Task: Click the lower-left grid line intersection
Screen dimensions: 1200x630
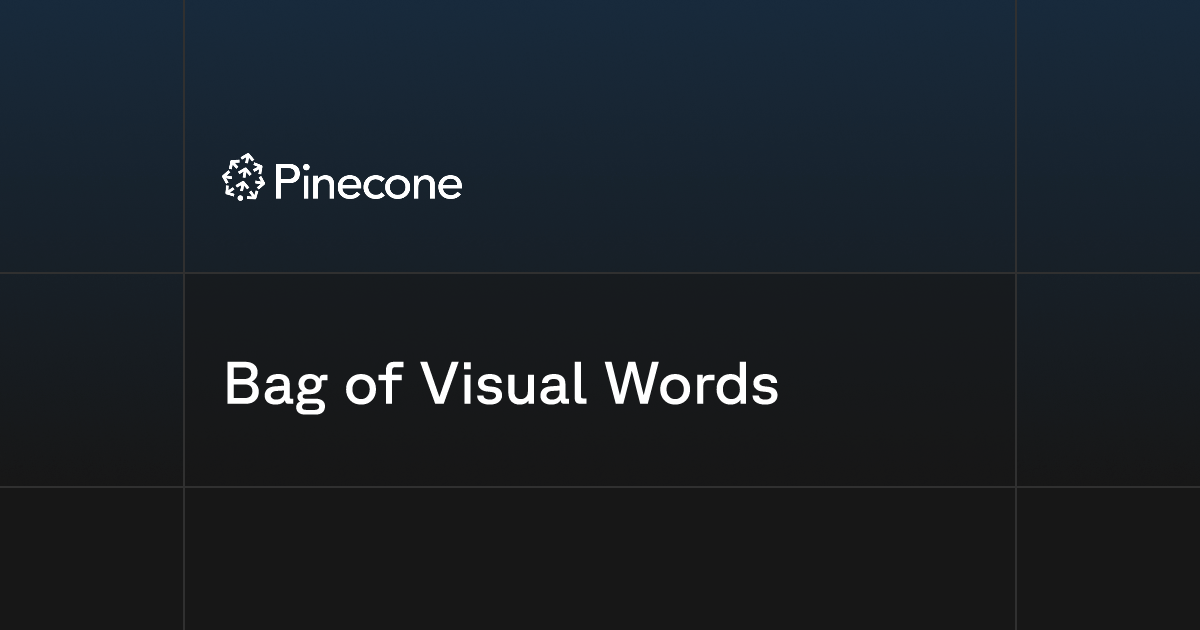Action: point(184,487)
